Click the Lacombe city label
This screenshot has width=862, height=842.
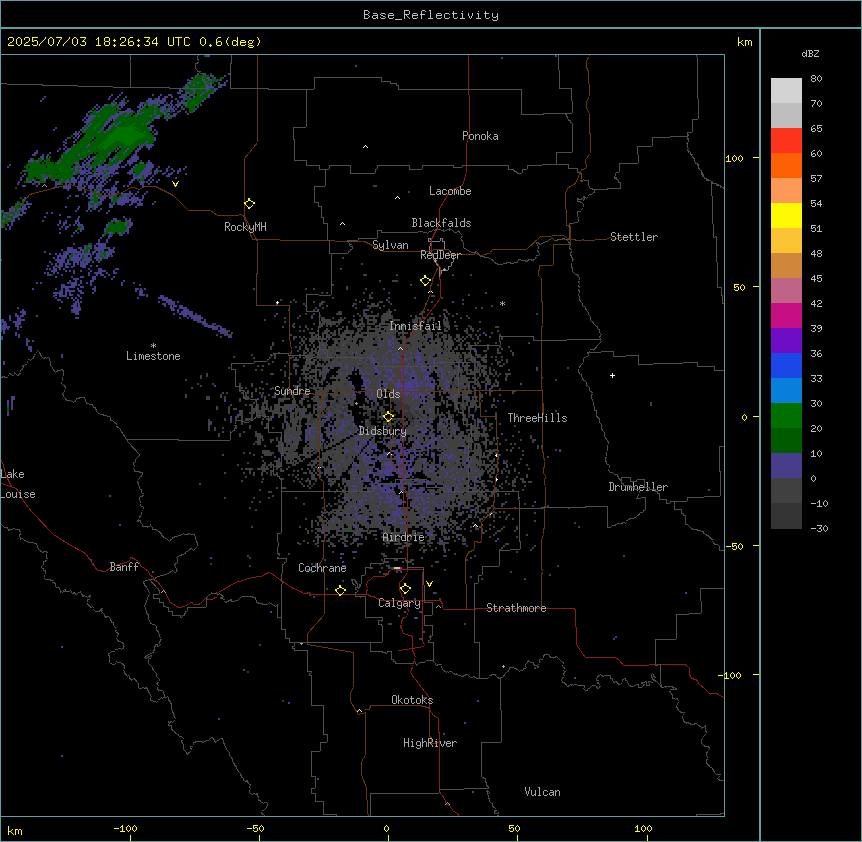(x=450, y=191)
